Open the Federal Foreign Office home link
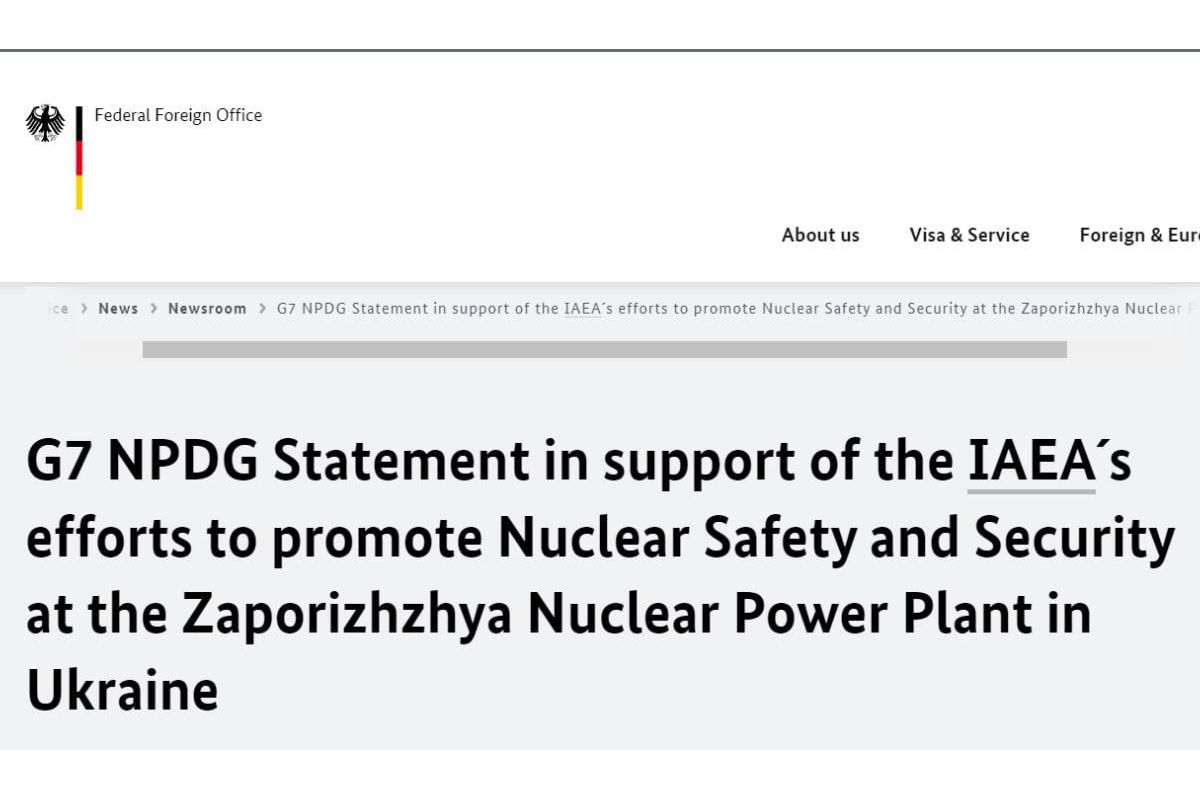 [178, 115]
